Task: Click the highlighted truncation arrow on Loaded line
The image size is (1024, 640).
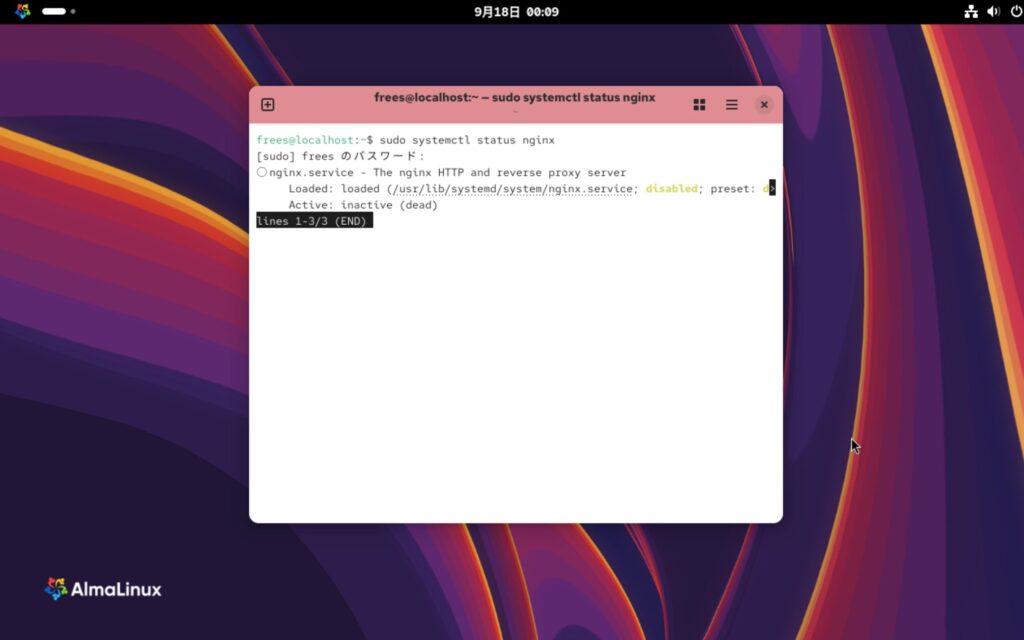Action: click(771, 189)
